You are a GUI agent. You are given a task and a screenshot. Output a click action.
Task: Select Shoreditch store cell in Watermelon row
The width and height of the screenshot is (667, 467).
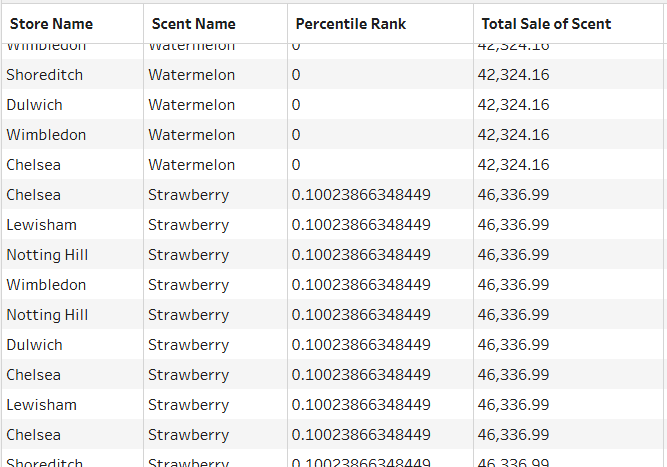[x=45, y=75]
